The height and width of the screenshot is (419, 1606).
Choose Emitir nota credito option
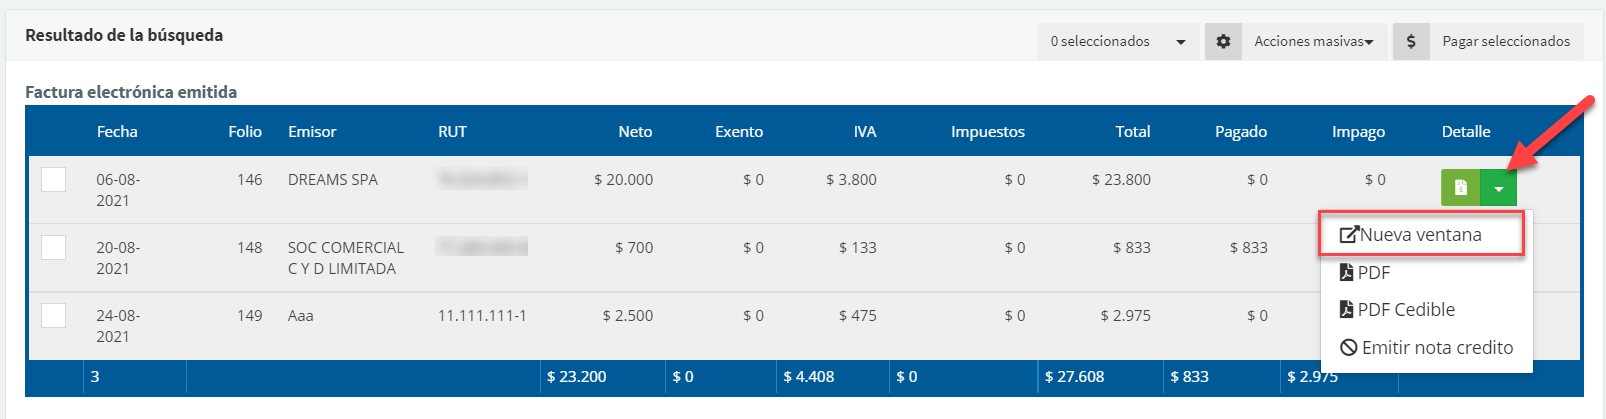pos(1437,348)
